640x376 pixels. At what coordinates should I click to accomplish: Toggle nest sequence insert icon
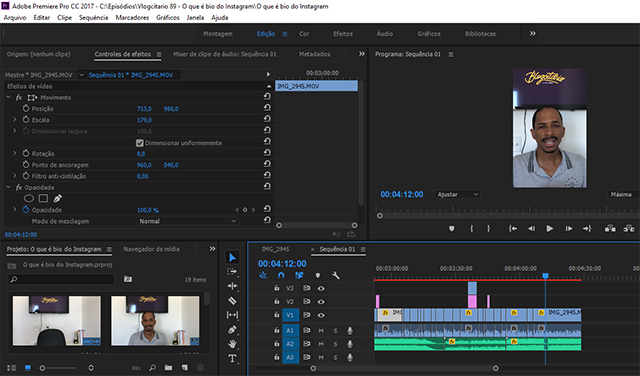[263, 276]
